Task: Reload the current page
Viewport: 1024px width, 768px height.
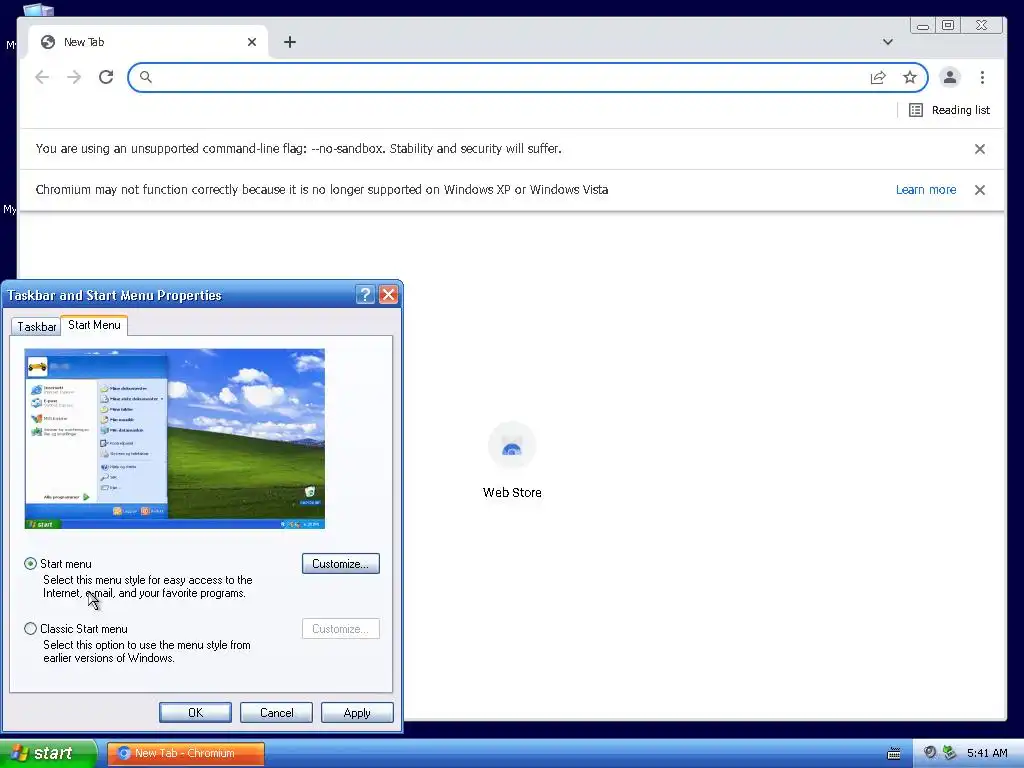Action: click(x=106, y=77)
